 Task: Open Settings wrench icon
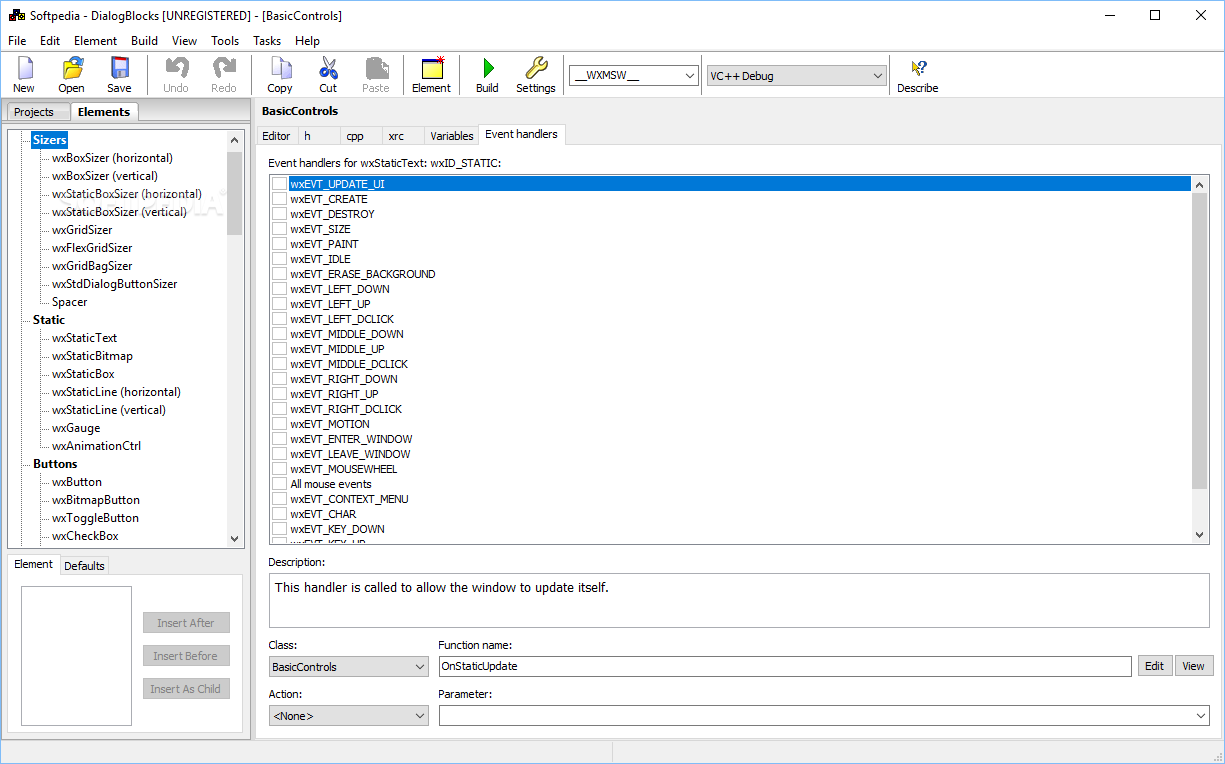[x=536, y=68]
